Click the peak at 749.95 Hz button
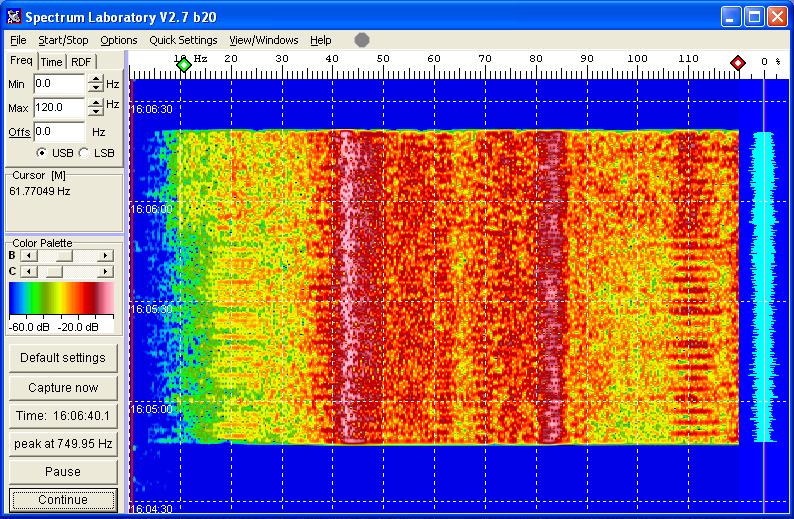The image size is (794, 519). (63, 444)
